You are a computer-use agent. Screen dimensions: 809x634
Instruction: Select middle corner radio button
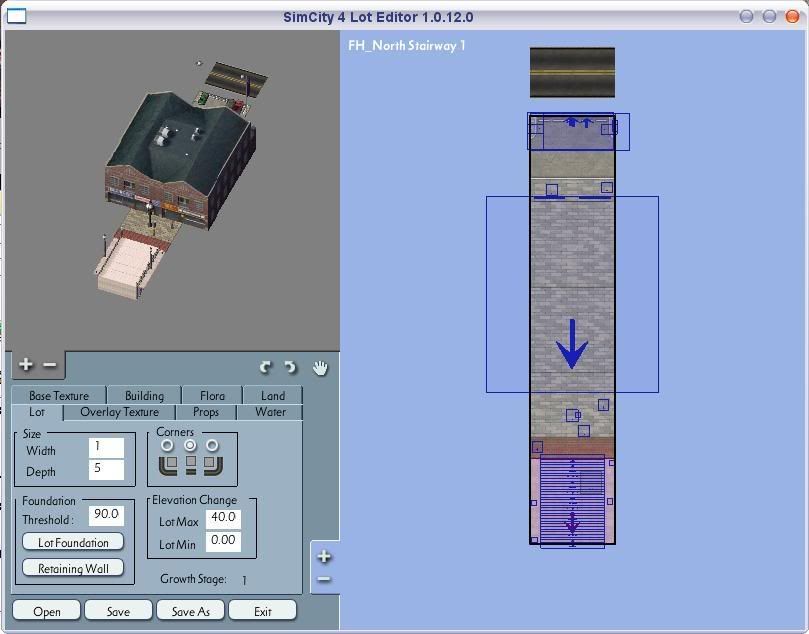(190, 445)
